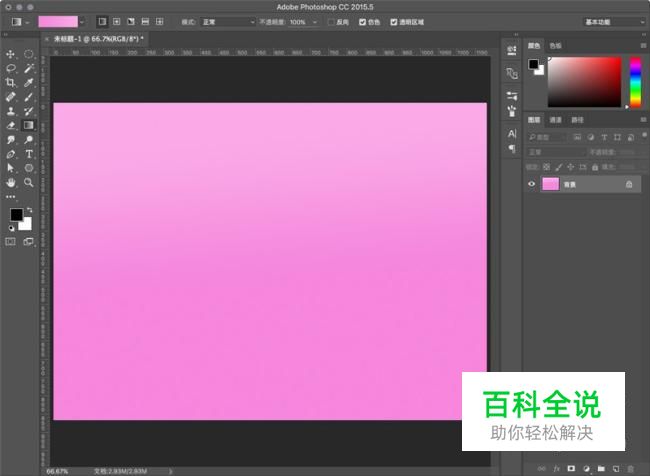This screenshot has height=476, width=650.
Task: Uncheck the 仿色 (Dither) checkbox
Action: [x=363, y=21]
